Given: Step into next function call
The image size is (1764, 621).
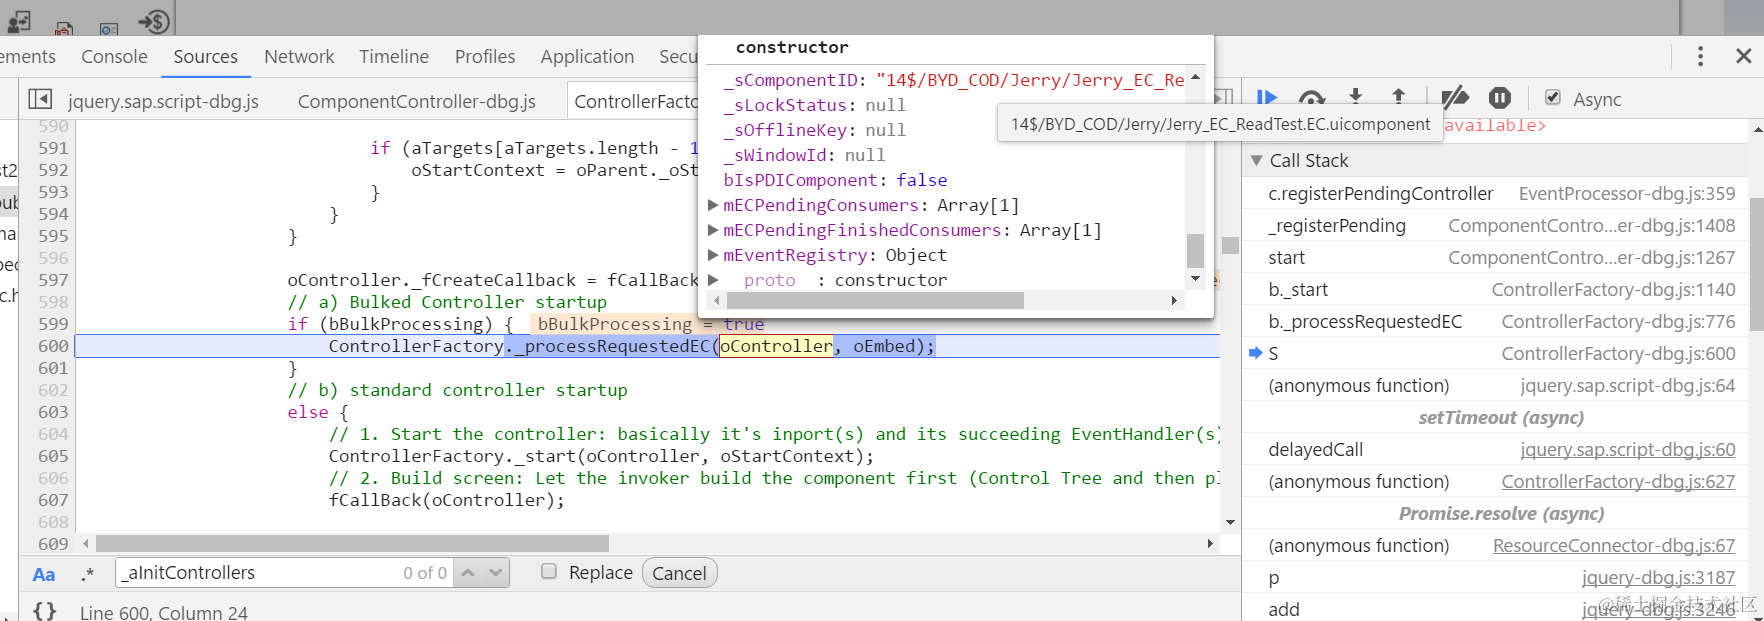Looking at the screenshot, I should [1355, 98].
